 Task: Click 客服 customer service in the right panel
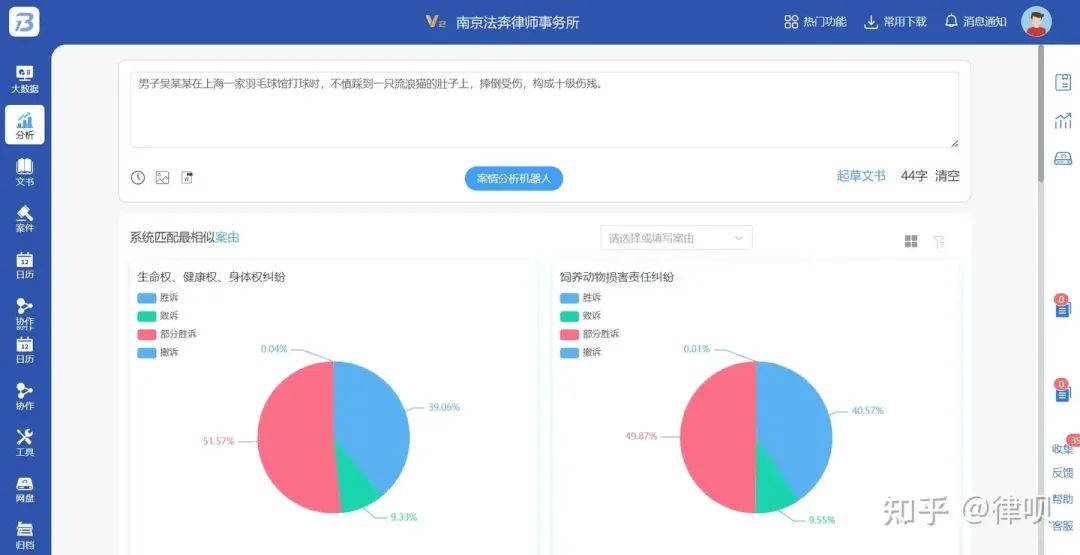[1062, 525]
